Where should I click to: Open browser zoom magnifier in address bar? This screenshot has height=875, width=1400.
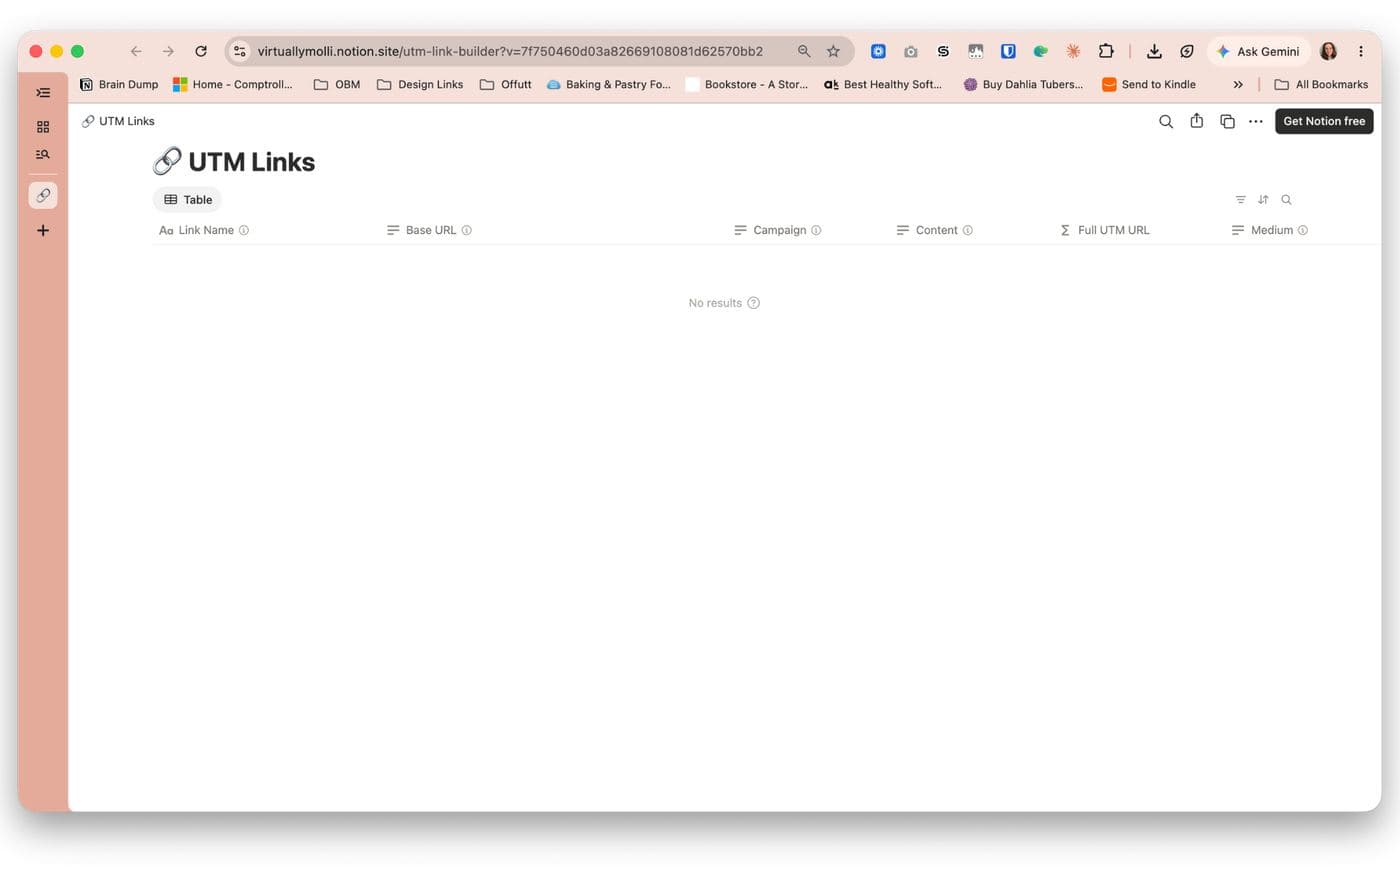(804, 52)
